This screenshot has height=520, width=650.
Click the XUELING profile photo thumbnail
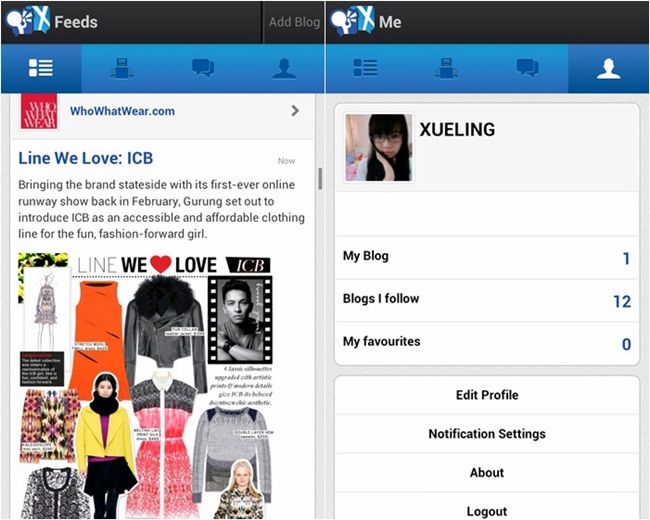tap(378, 148)
